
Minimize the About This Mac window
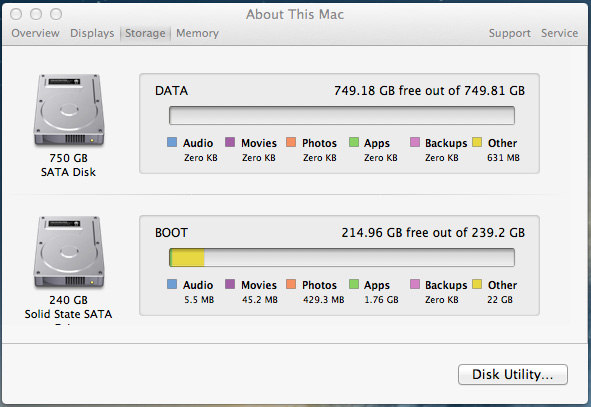[36, 14]
